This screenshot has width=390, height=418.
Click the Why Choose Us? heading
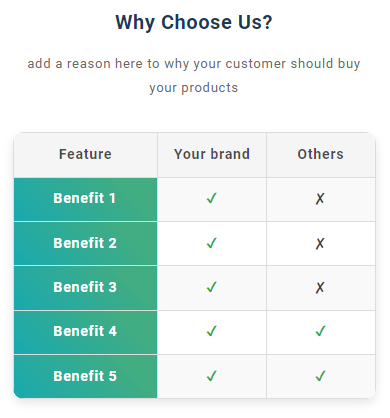(x=194, y=23)
